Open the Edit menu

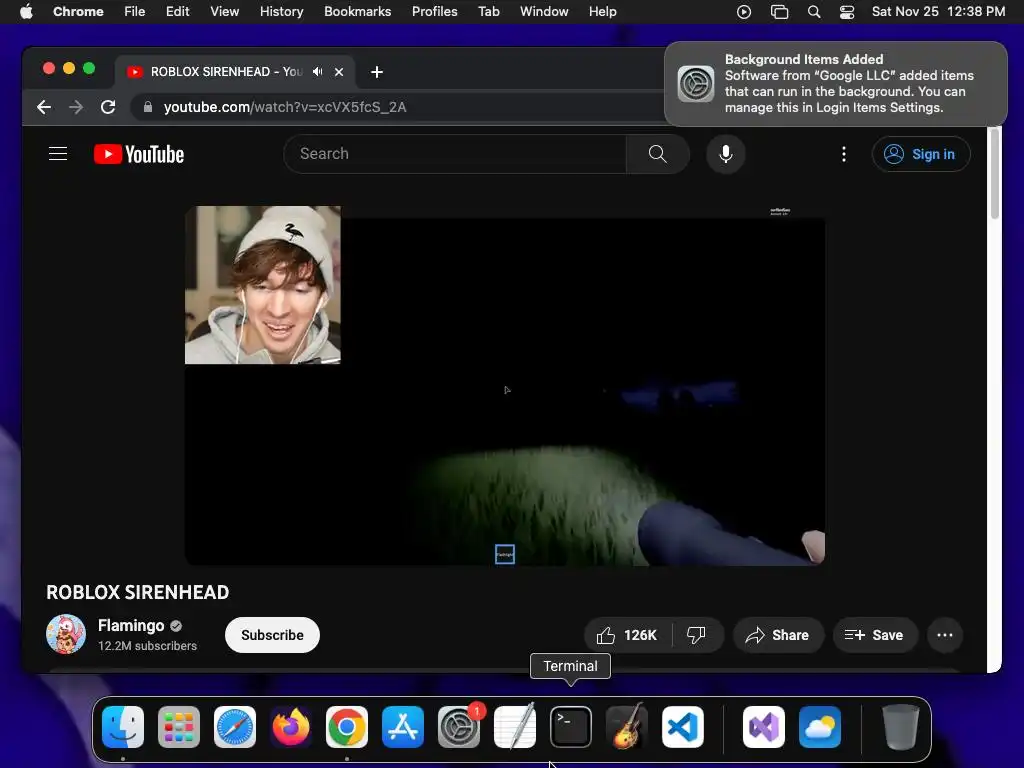point(178,12)
